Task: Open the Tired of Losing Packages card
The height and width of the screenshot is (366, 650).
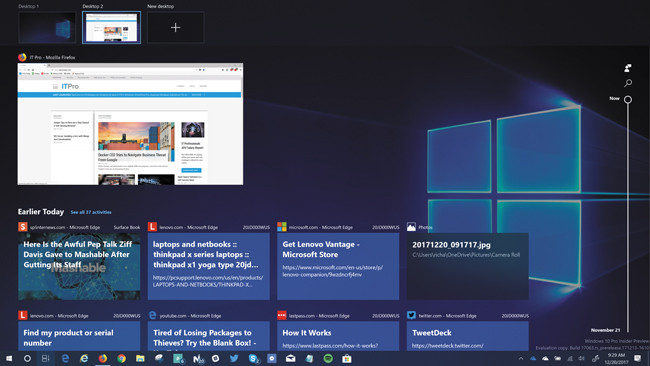Action: click(209, 336)
